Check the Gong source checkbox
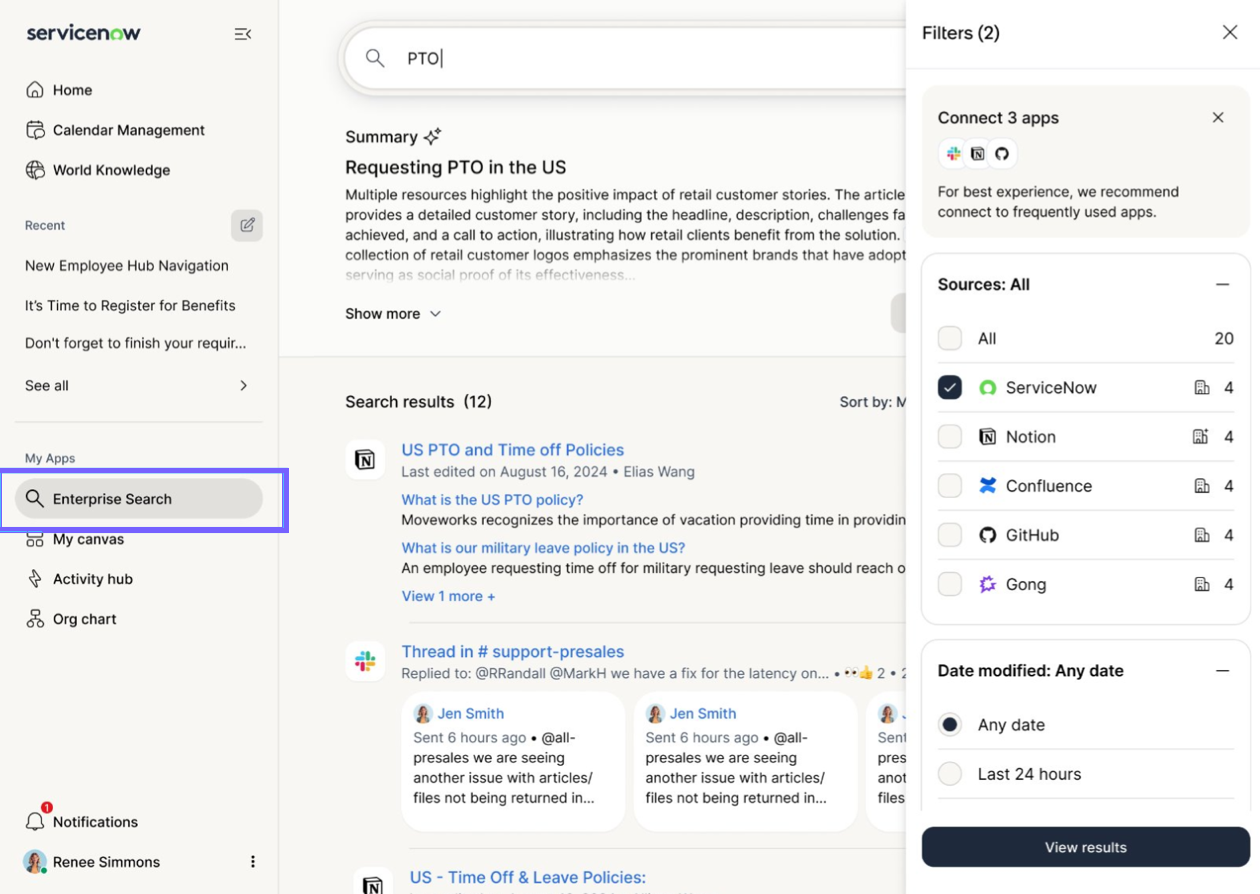 coord(950,584)
